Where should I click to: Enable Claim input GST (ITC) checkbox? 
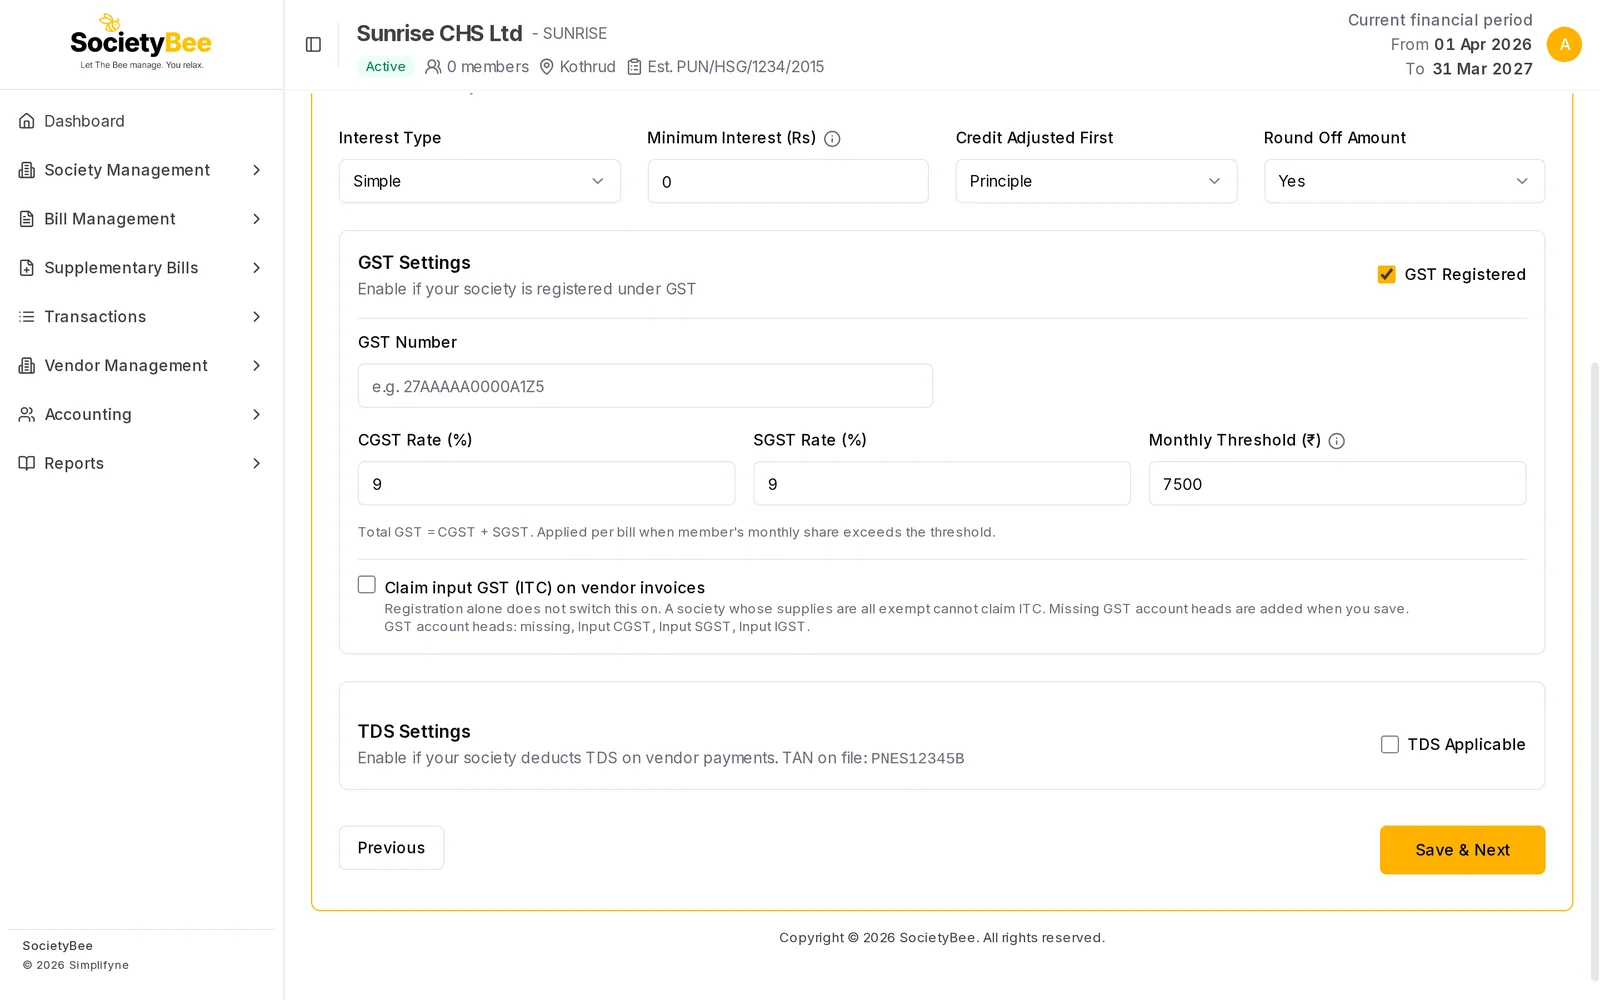point(367,585)
